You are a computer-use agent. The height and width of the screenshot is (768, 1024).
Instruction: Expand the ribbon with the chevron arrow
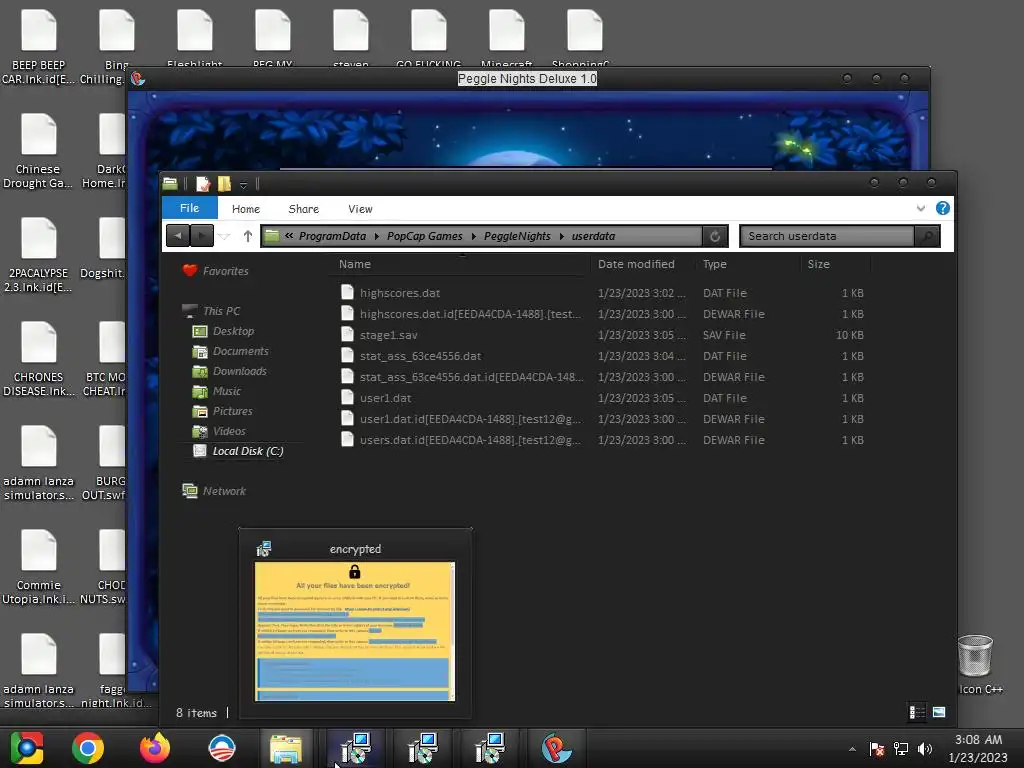pyautogui.click(x=920, y=208)
